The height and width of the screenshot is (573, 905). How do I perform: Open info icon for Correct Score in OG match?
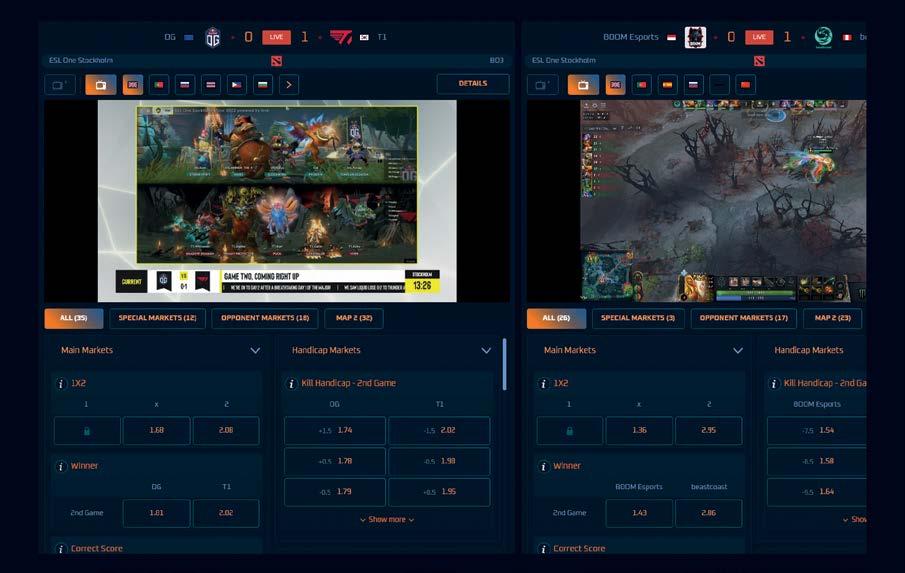61,549
